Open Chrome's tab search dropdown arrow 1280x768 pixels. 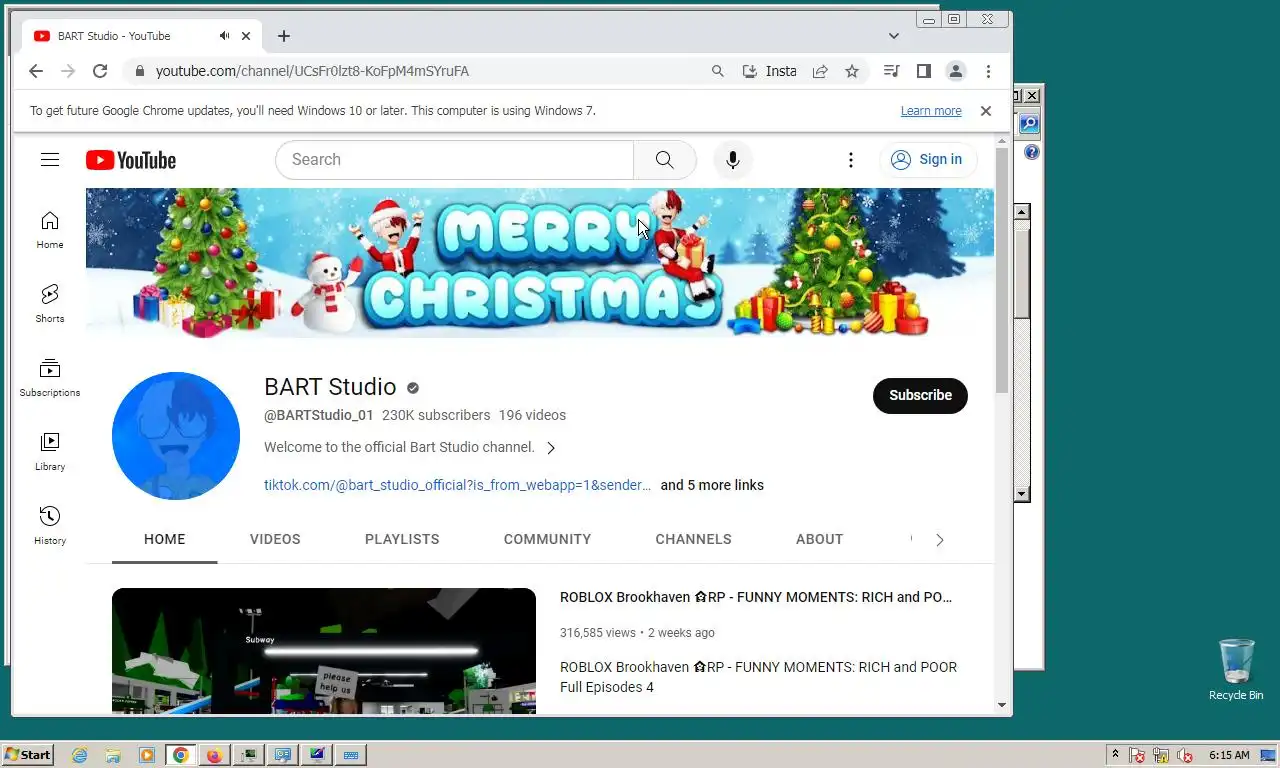pyautogui.click(x=894, y=36)
